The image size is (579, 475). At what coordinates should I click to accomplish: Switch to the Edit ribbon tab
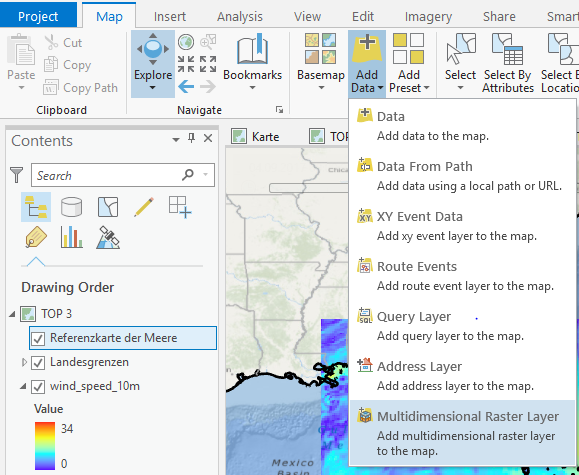point(363,16)
